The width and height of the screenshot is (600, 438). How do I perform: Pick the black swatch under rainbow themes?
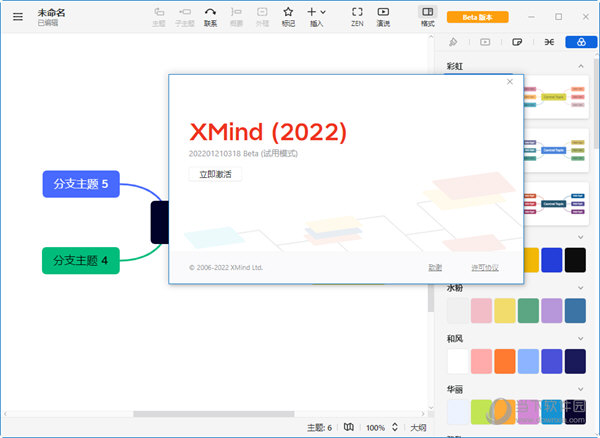[x=575, y=260]
